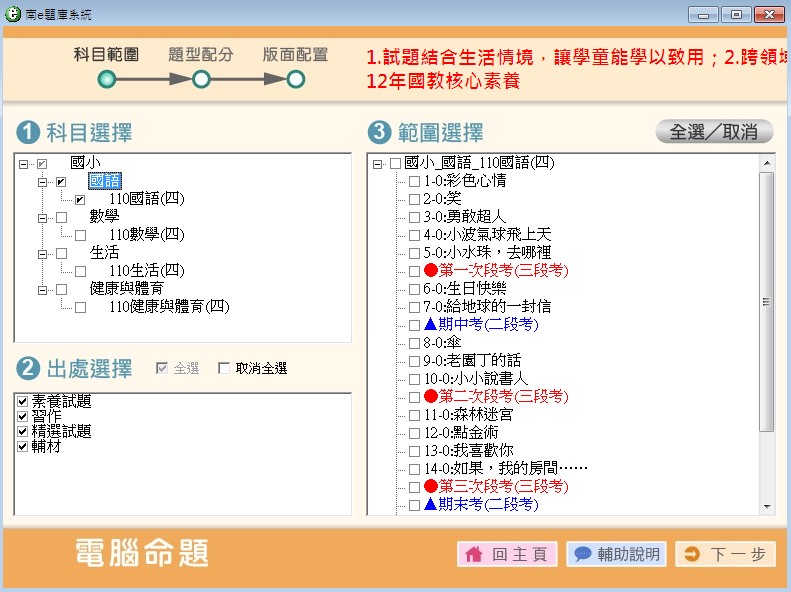Click the range list scrollbar thumb
The image size is (791, 592).
click(766, 302)
